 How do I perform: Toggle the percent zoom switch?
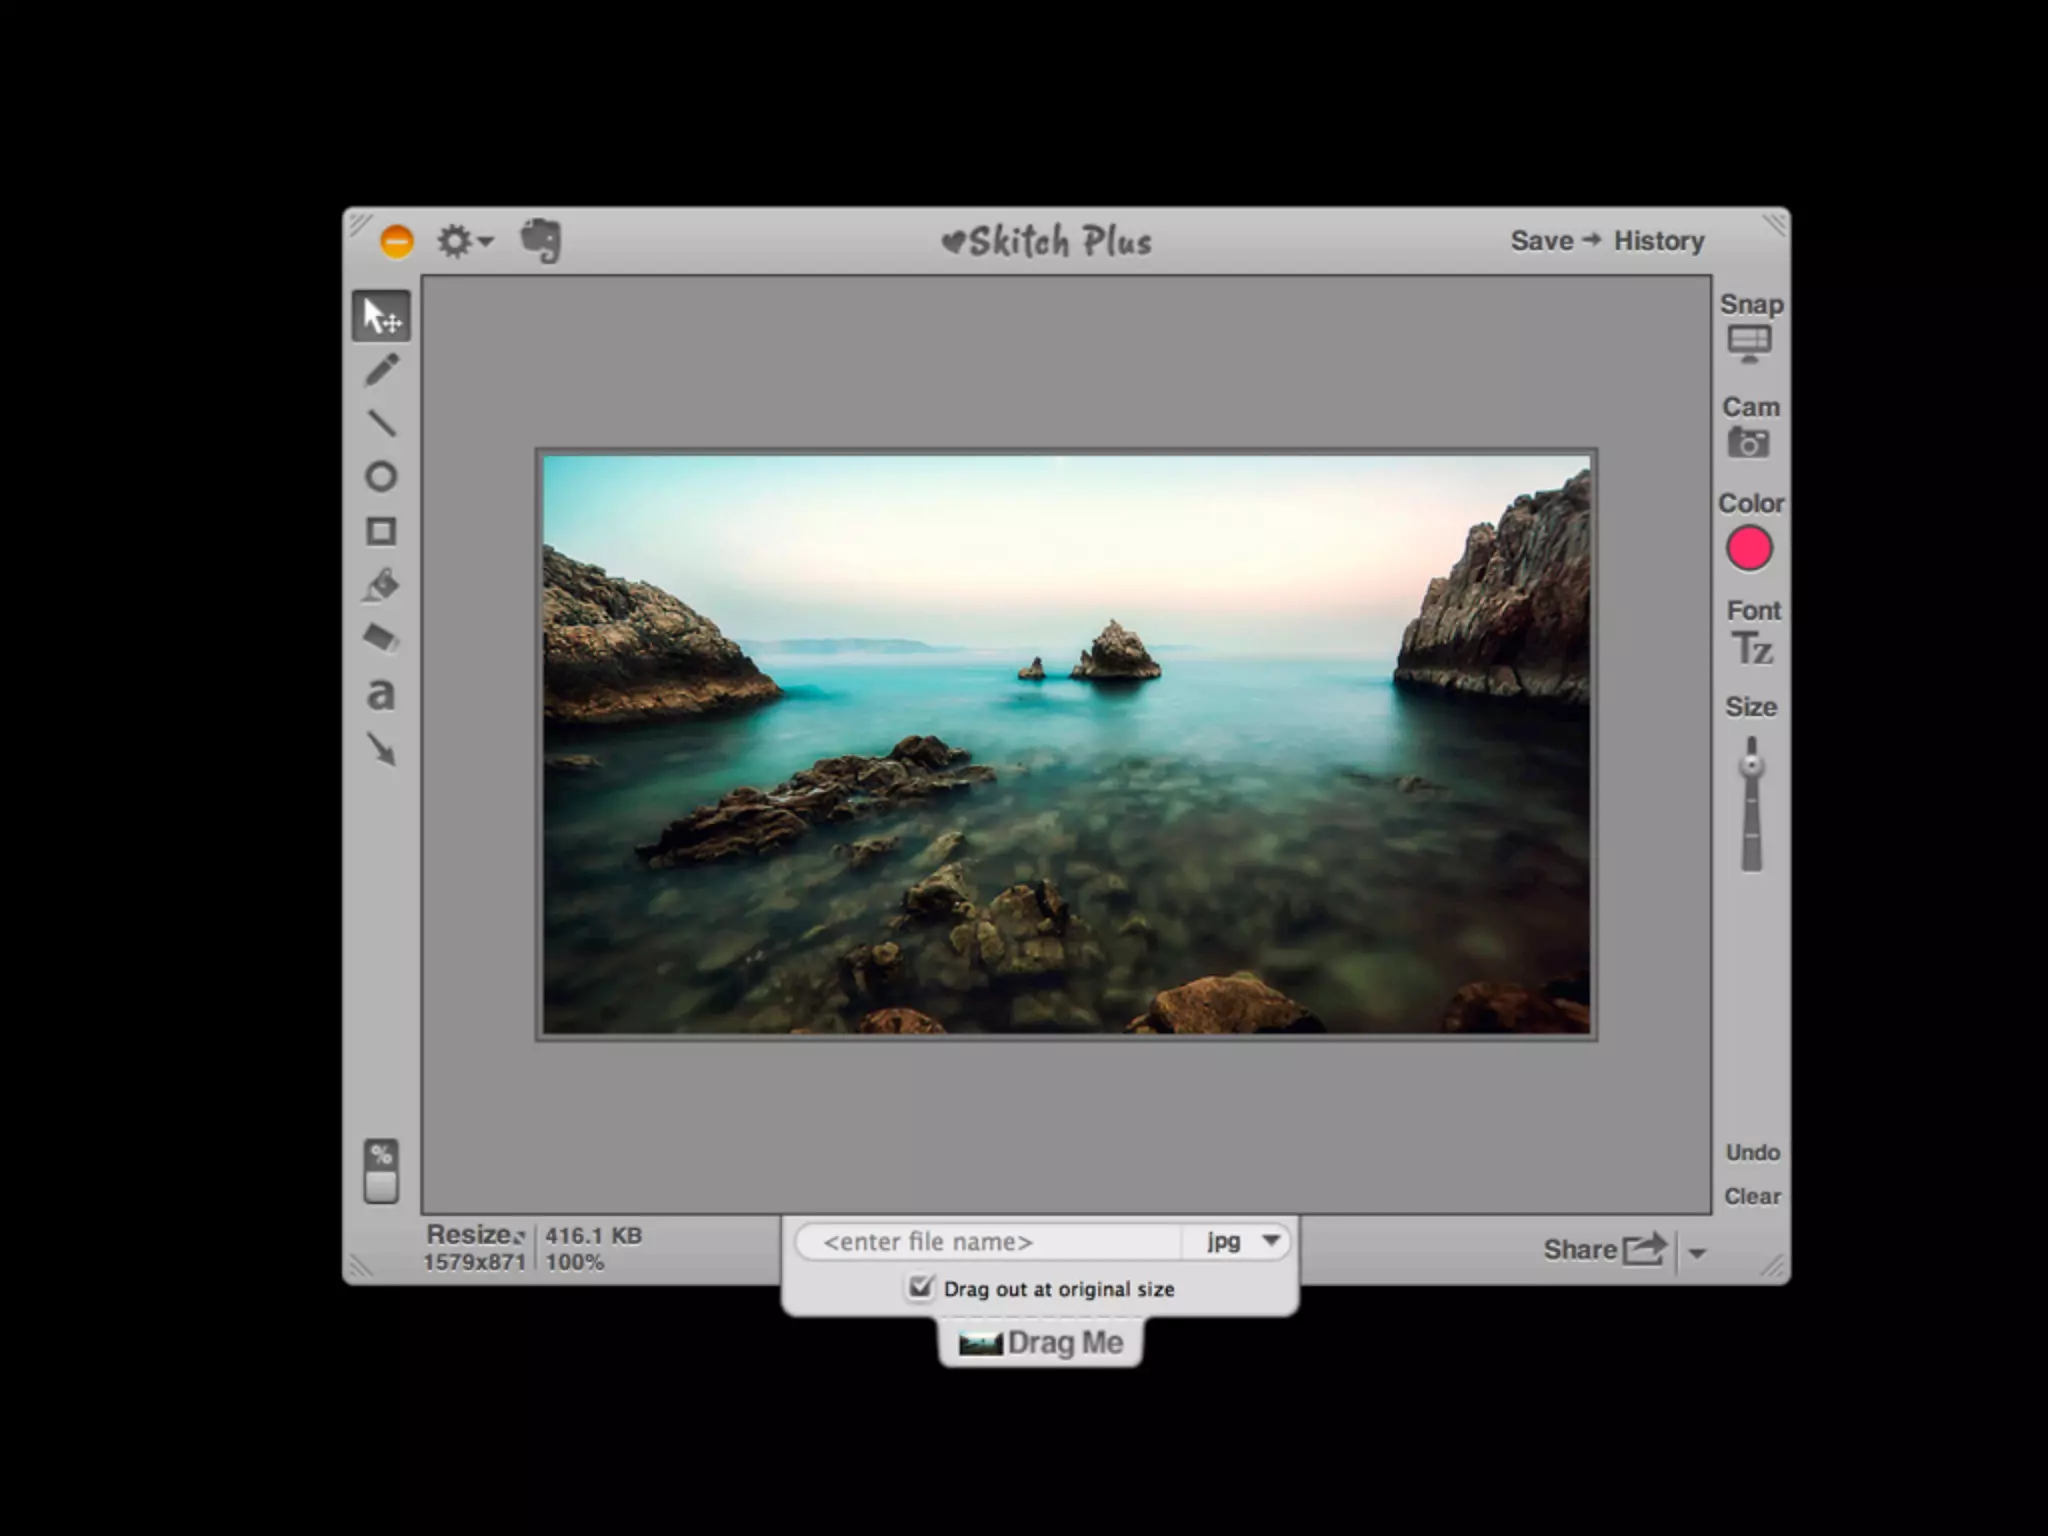tap(381, 1171)
